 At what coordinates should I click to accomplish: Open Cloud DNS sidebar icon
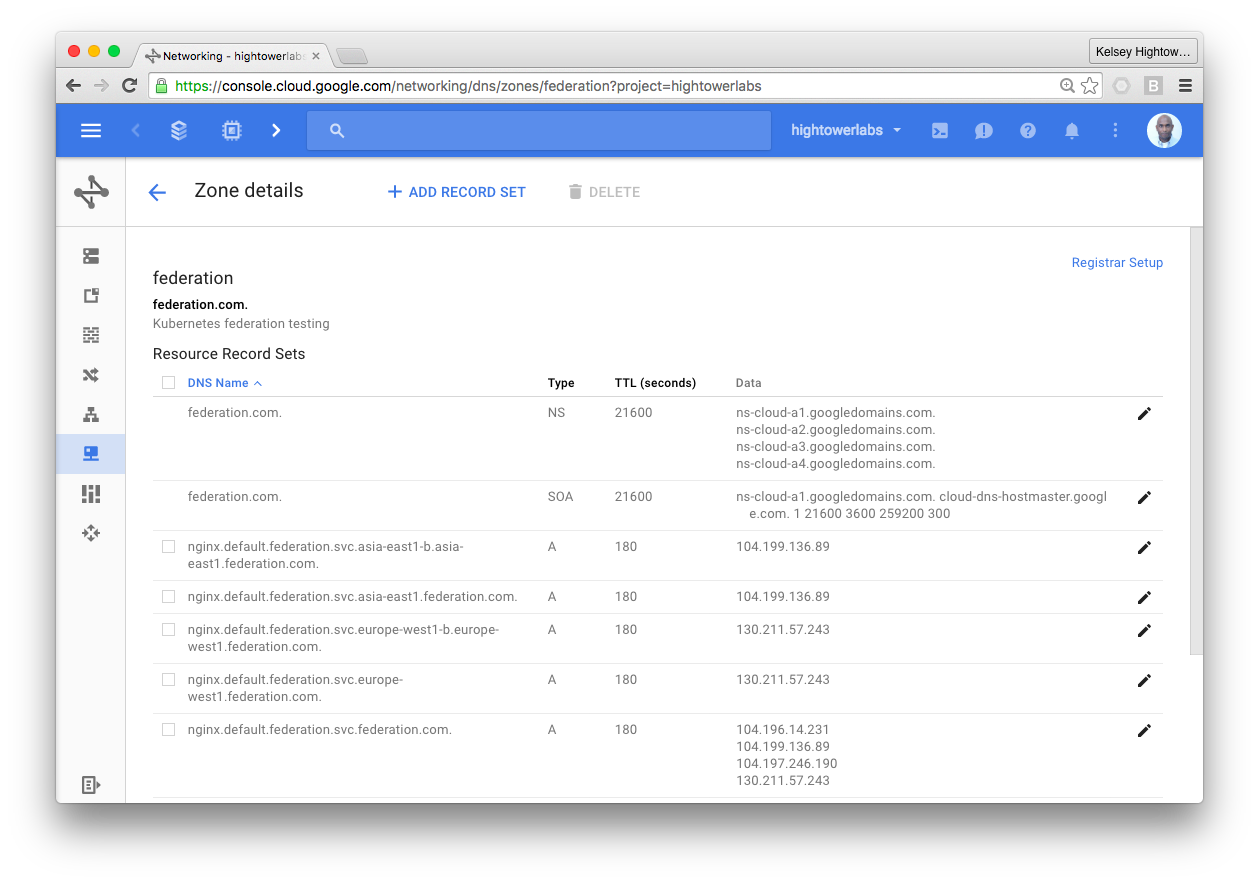click(91, 454)
